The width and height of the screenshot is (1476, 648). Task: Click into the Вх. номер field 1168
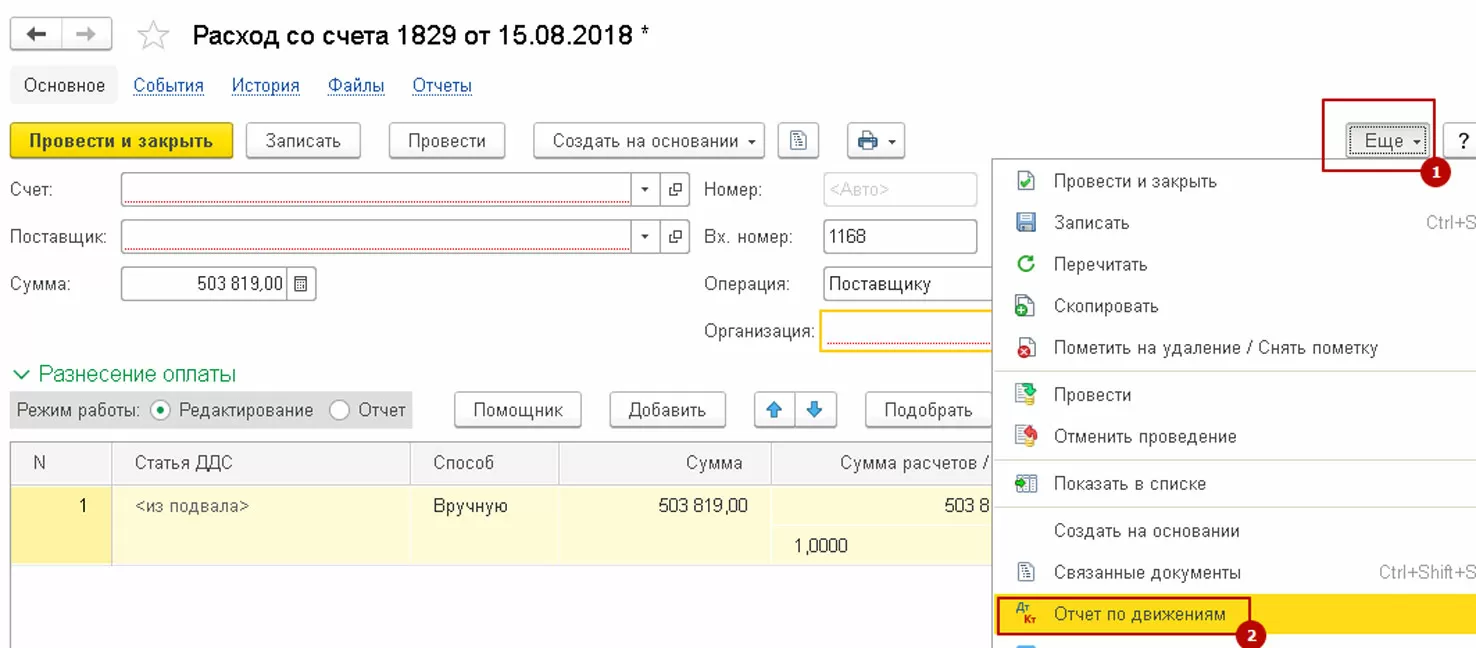pyautogui.click(x=900, y=237)
